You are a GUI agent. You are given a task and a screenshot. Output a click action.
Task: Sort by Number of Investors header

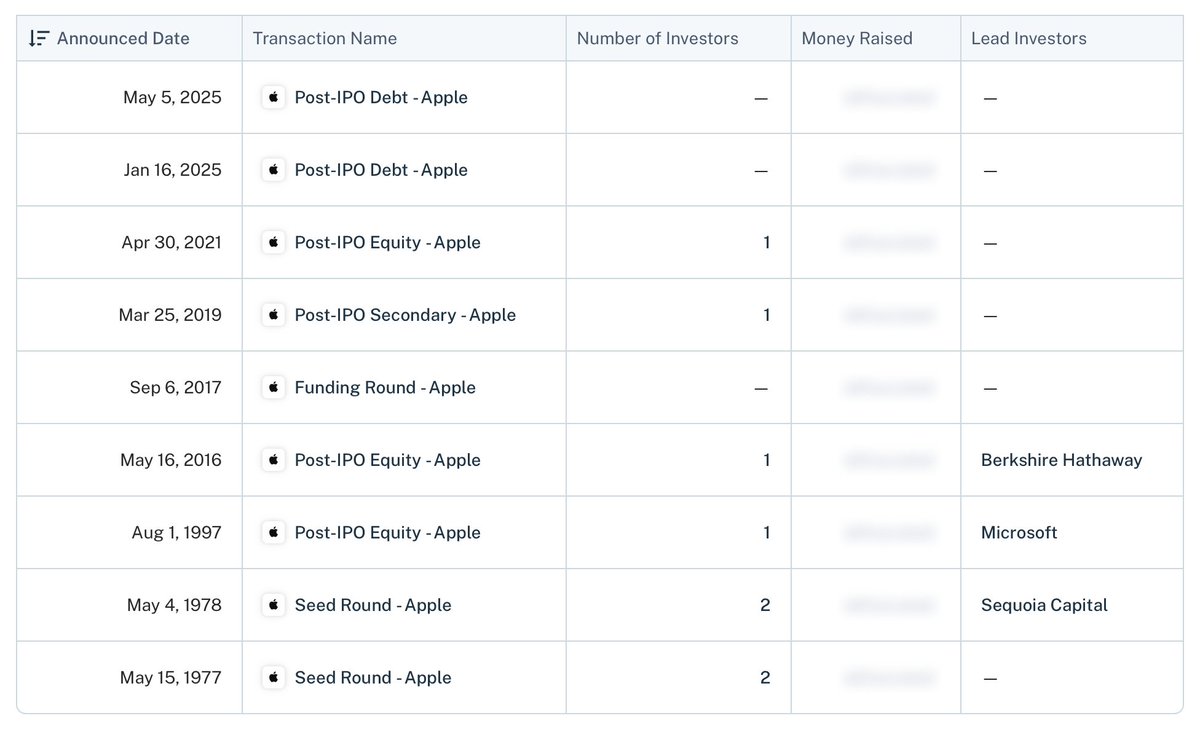(x=658, y=38)
